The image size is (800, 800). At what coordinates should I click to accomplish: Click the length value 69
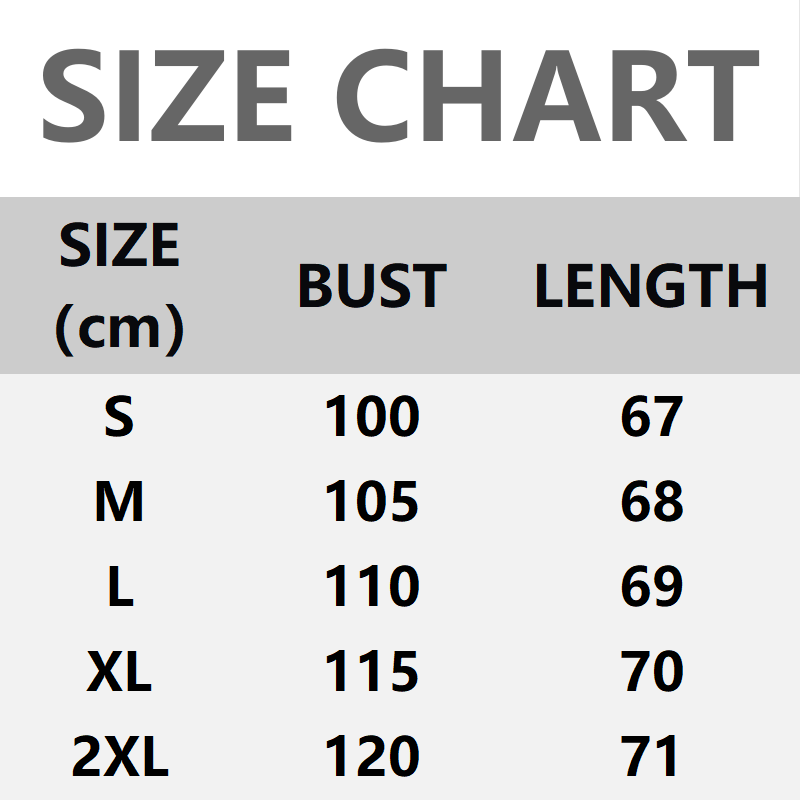651,587
